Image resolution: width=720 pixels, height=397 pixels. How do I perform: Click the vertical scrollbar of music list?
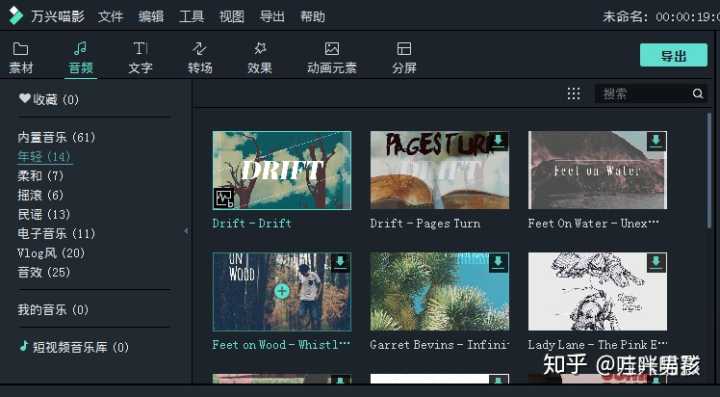709,170
